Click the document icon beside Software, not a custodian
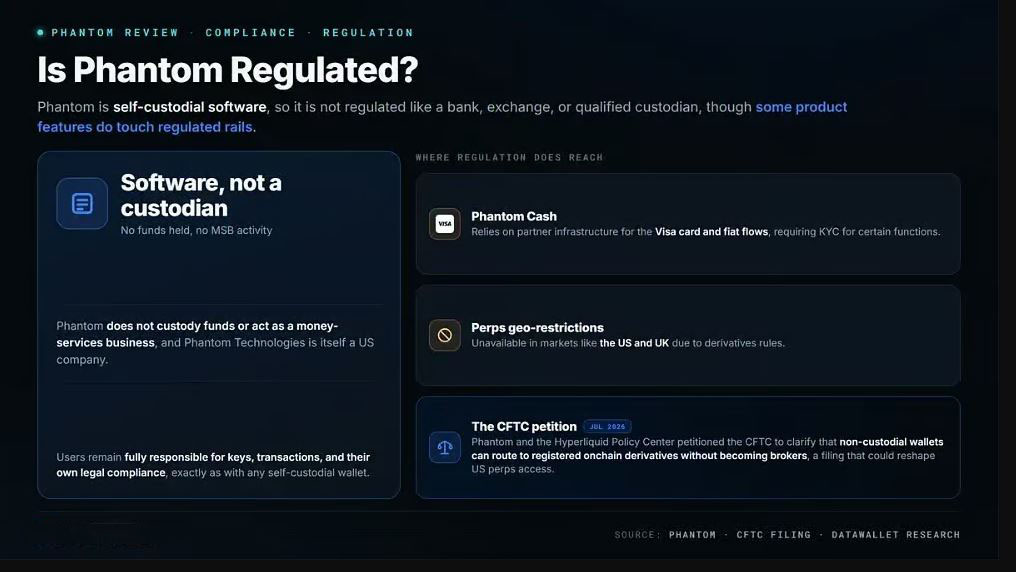This screenshot has height=572, width=1016. (x=82, y=203)
